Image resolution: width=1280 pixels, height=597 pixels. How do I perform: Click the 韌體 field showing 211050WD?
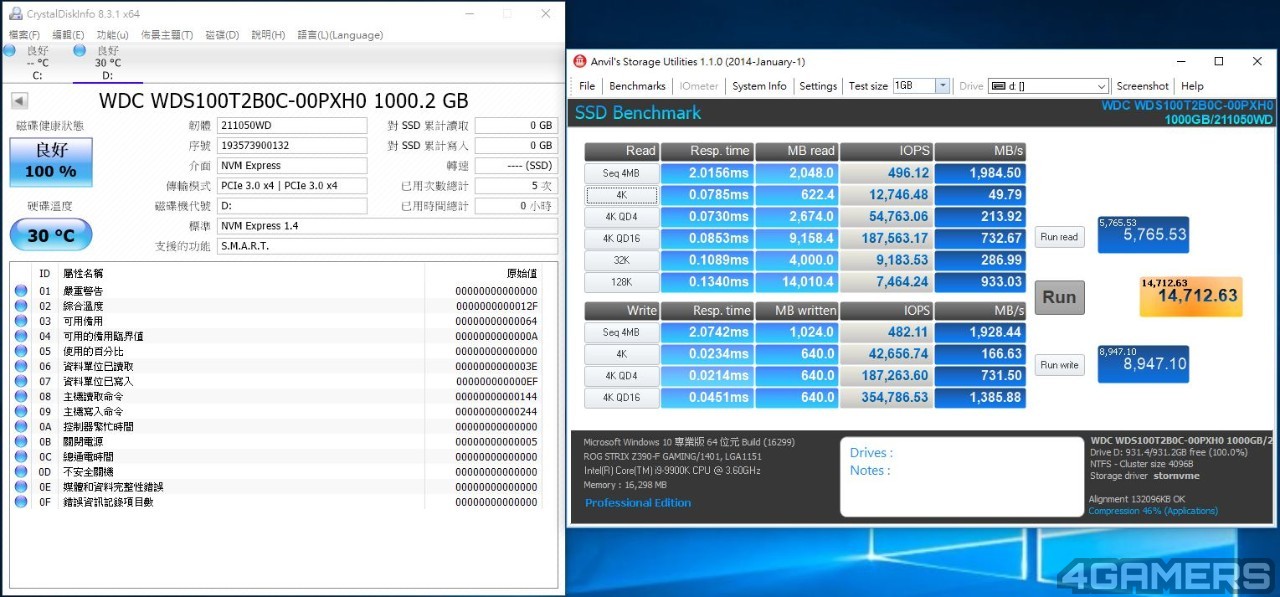pyautogui.click(x=292, y=125)
